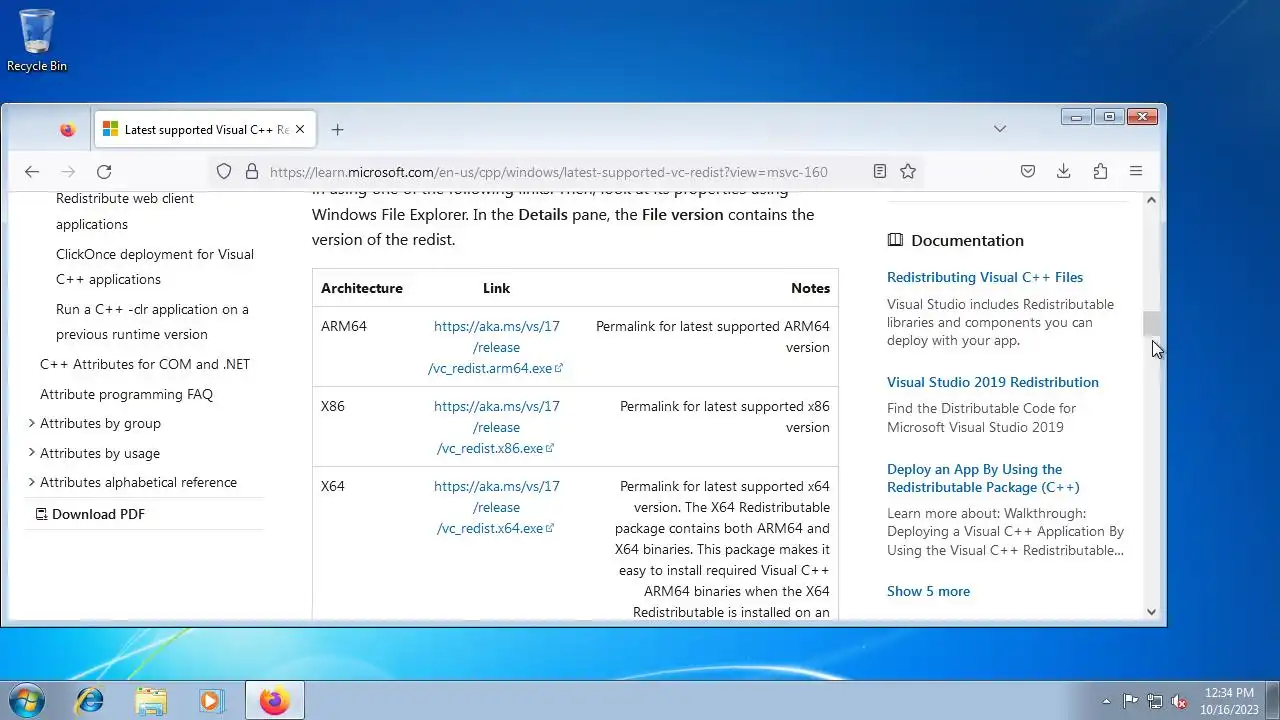Click the vertical scrollbar thumb

point(1151,324)
